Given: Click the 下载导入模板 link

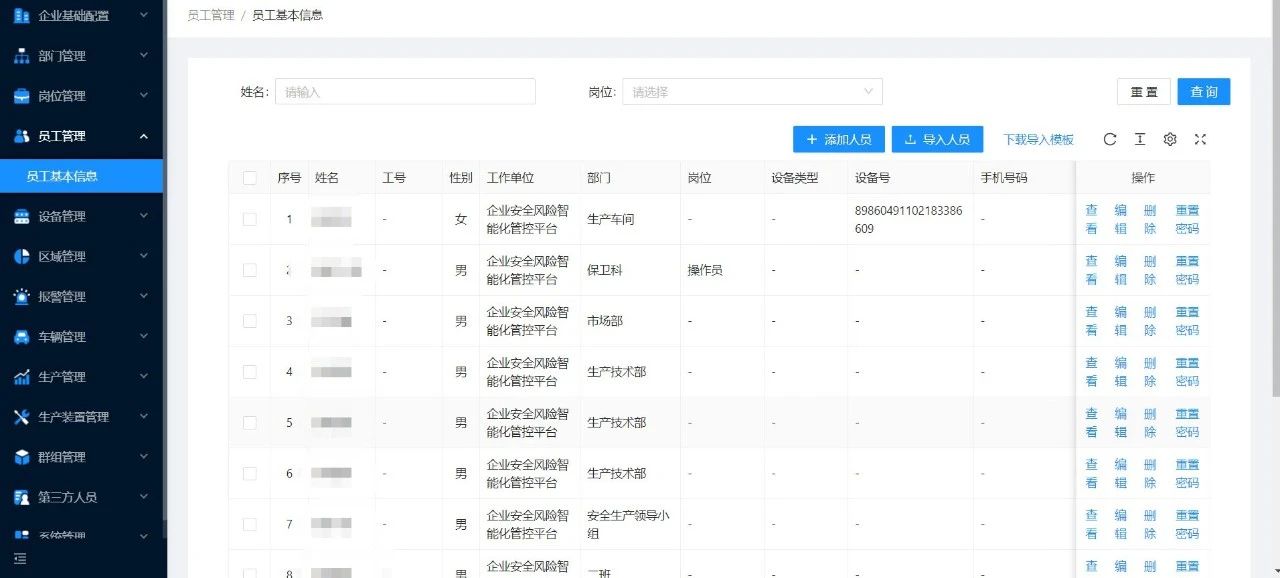Looking at the screenshot, I should tap(1038, 140).
